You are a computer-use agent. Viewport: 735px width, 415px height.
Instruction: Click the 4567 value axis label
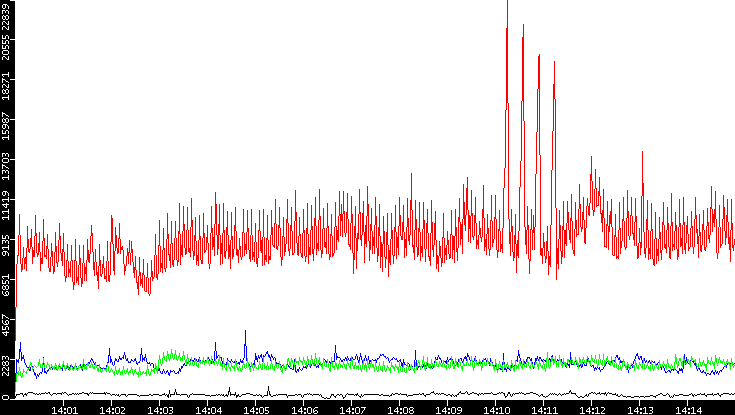[x=6, y=325]
